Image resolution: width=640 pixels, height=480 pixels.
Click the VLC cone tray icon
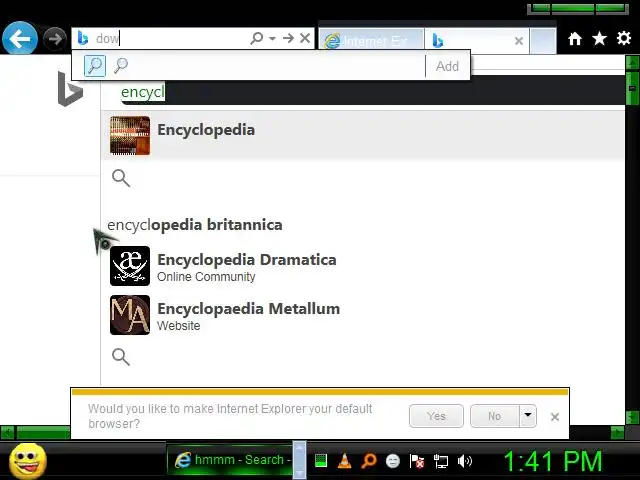pos(344,461)
